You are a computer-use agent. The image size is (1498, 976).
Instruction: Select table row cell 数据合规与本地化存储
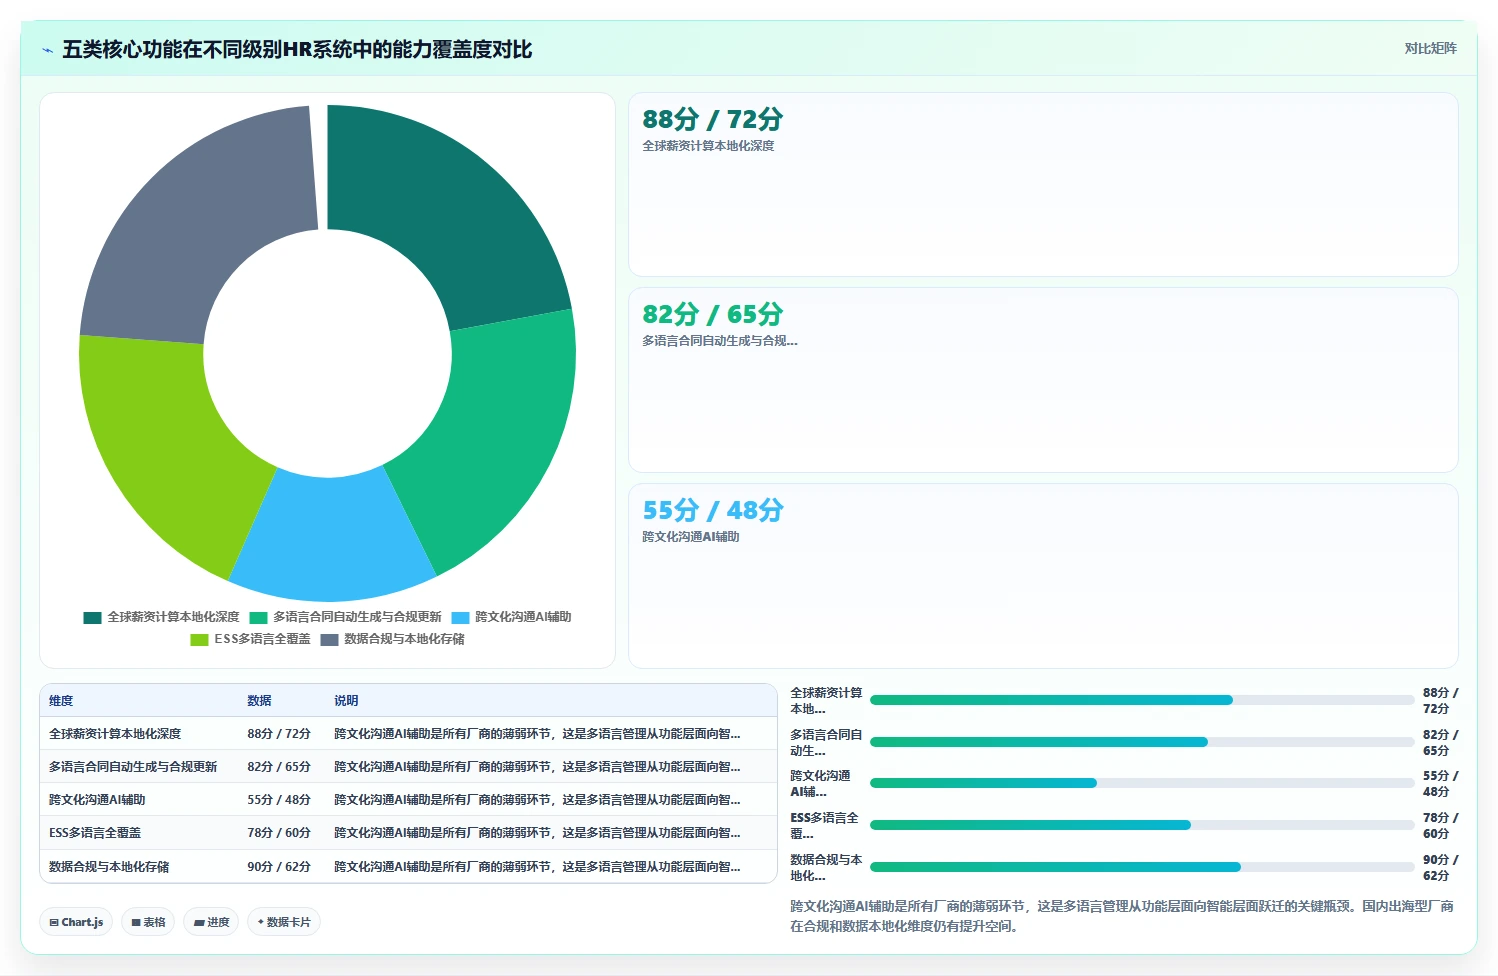click(109, 867)
